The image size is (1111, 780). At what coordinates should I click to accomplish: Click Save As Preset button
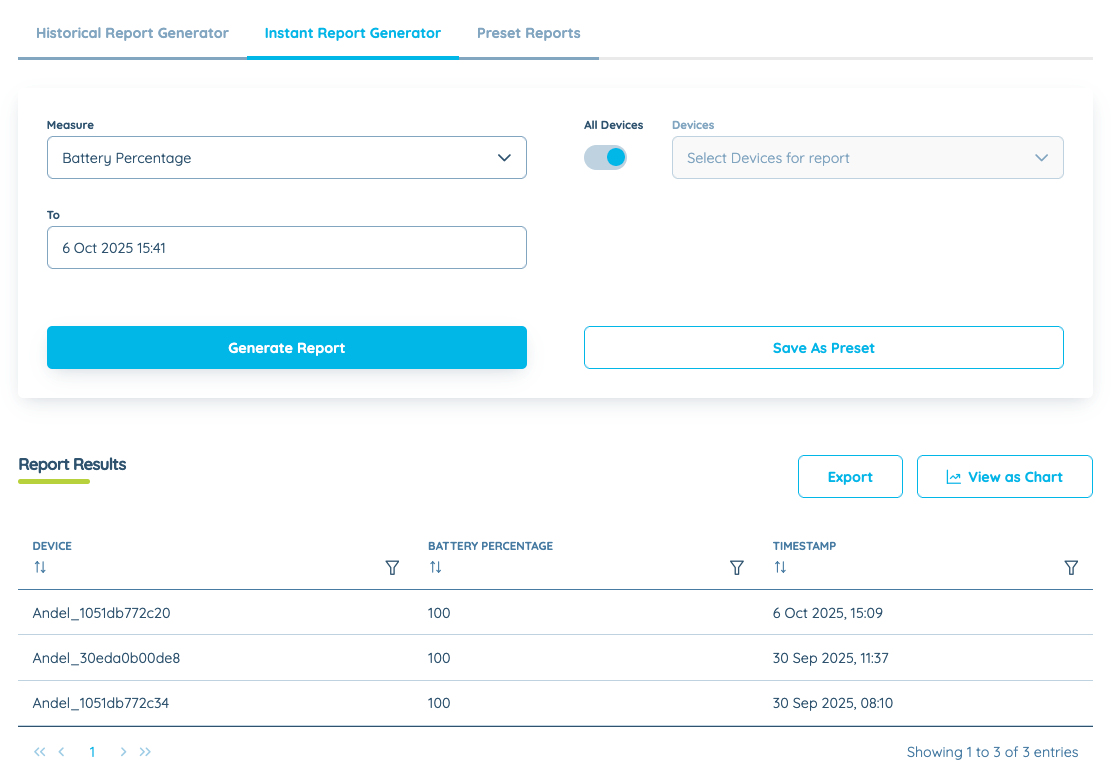823,347
